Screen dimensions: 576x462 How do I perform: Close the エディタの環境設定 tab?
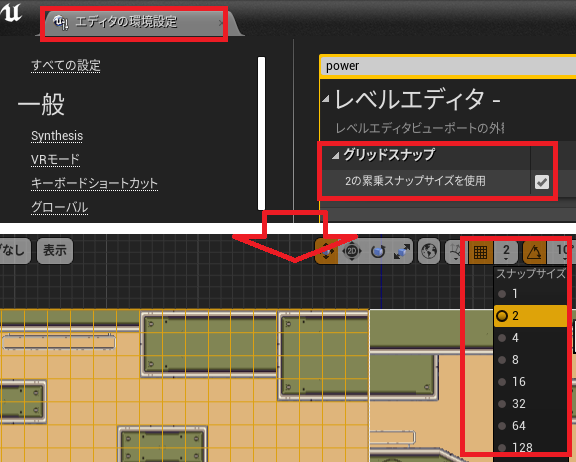tap(220, 23)
